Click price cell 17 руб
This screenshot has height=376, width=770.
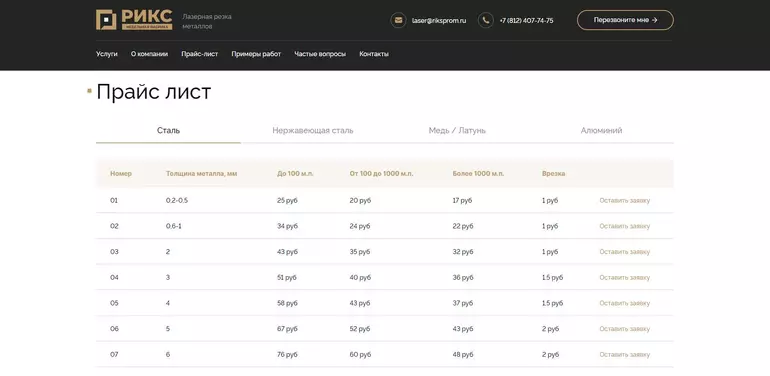(462, 201)
